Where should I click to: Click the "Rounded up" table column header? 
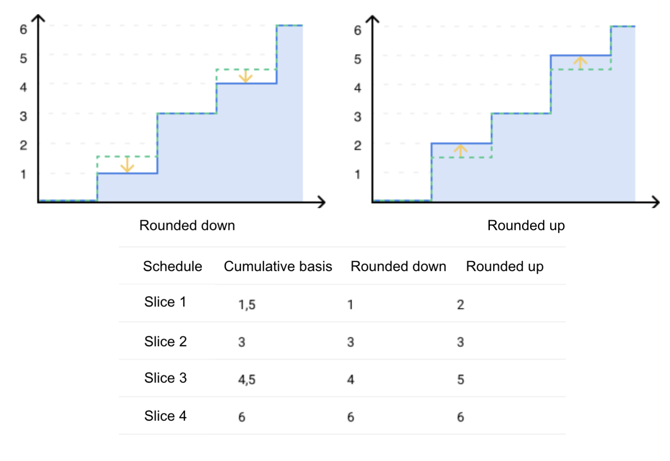click(x=505, y=266)
